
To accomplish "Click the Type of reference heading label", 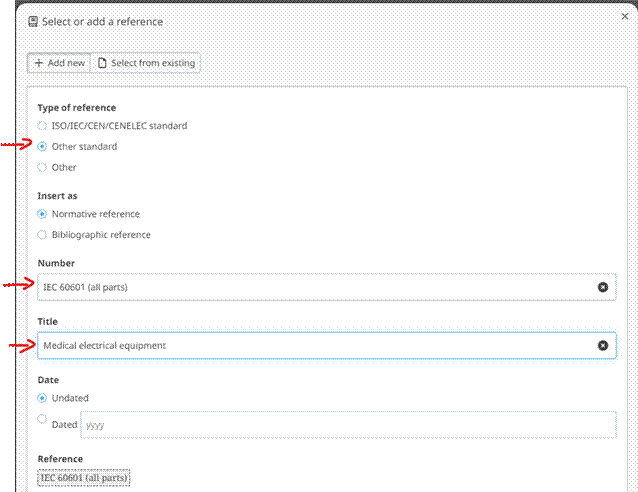I will 77,107.
